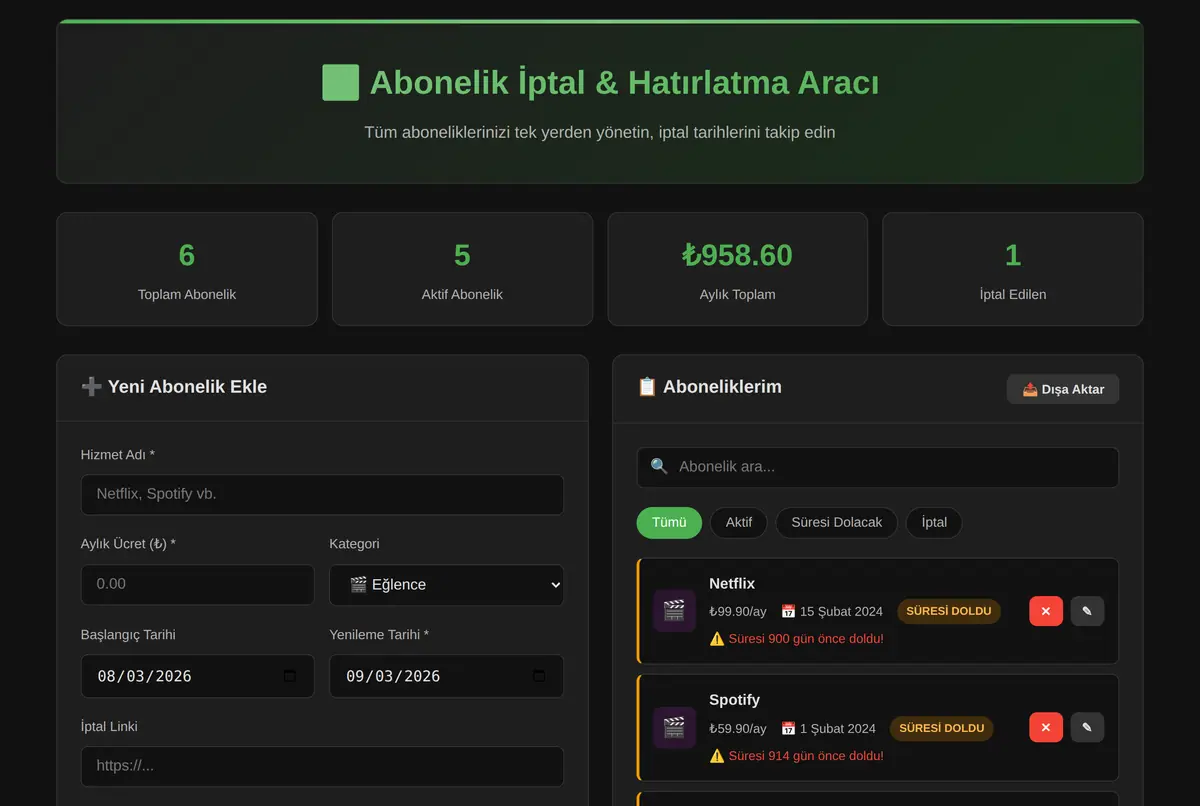The width and height of the screenshot is (1200, 806).
Task: Click the Spotify subscription title
Action: pos(735,700)
